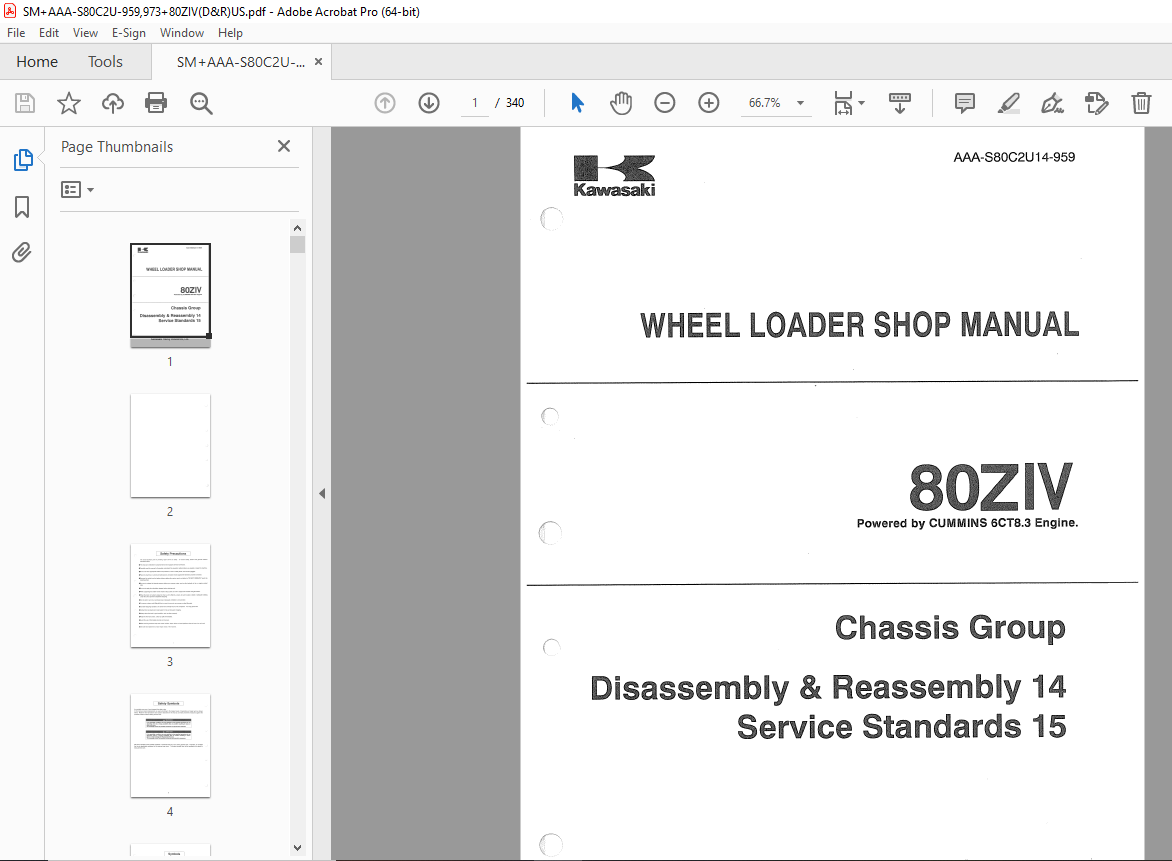Close the Page Thumbnails panel
The height and width of the screenshot is (861, 1172).
[x=284, y=146]
